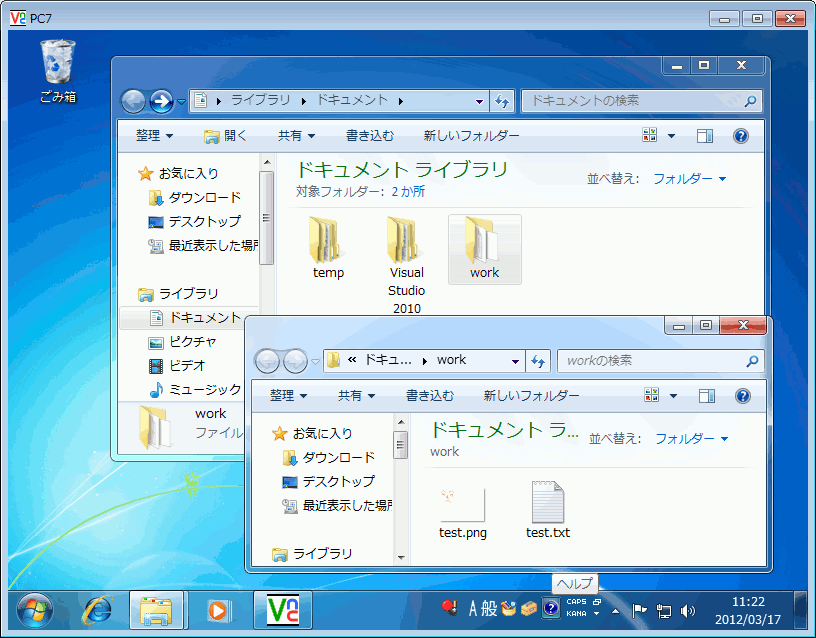Click the speaker volume icon in tray
This screenshot has height=638, width=816.
688,608
